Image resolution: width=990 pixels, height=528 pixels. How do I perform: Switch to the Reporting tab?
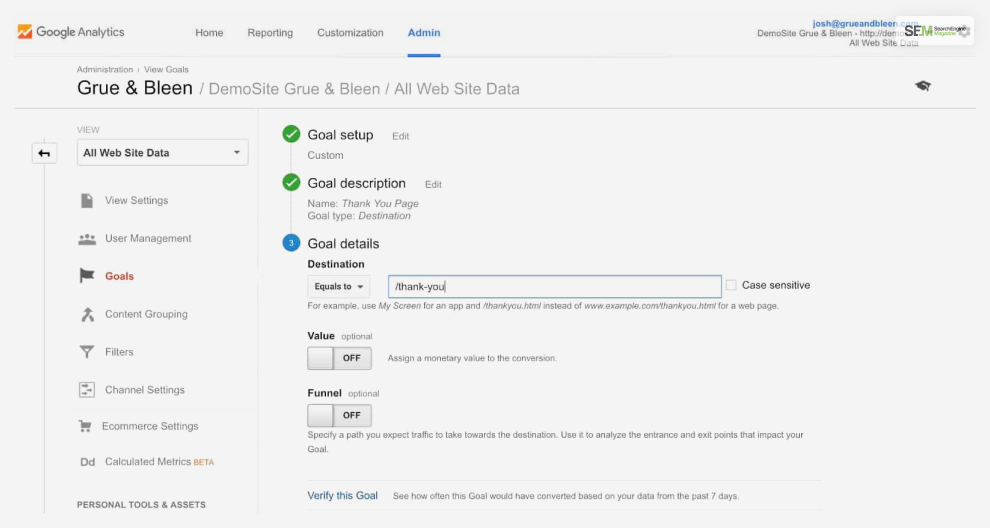pos(270,33)
